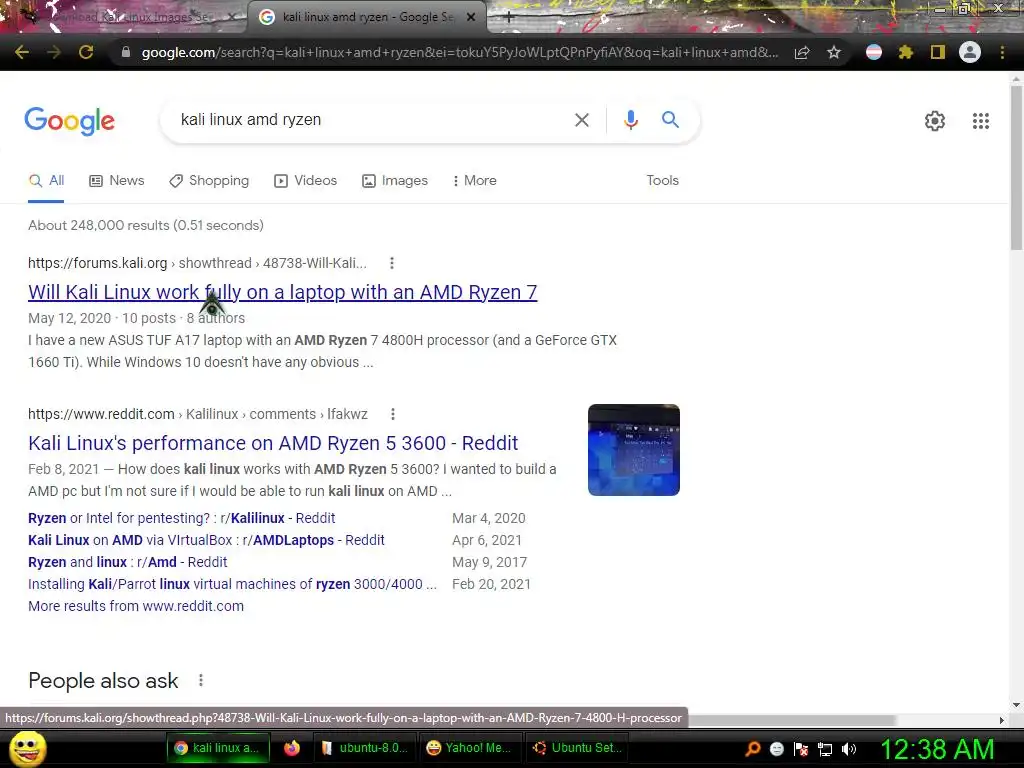Switch to the Shopping tab
This screenshot has height=768, width=1024.
click(x=209, y=181)
